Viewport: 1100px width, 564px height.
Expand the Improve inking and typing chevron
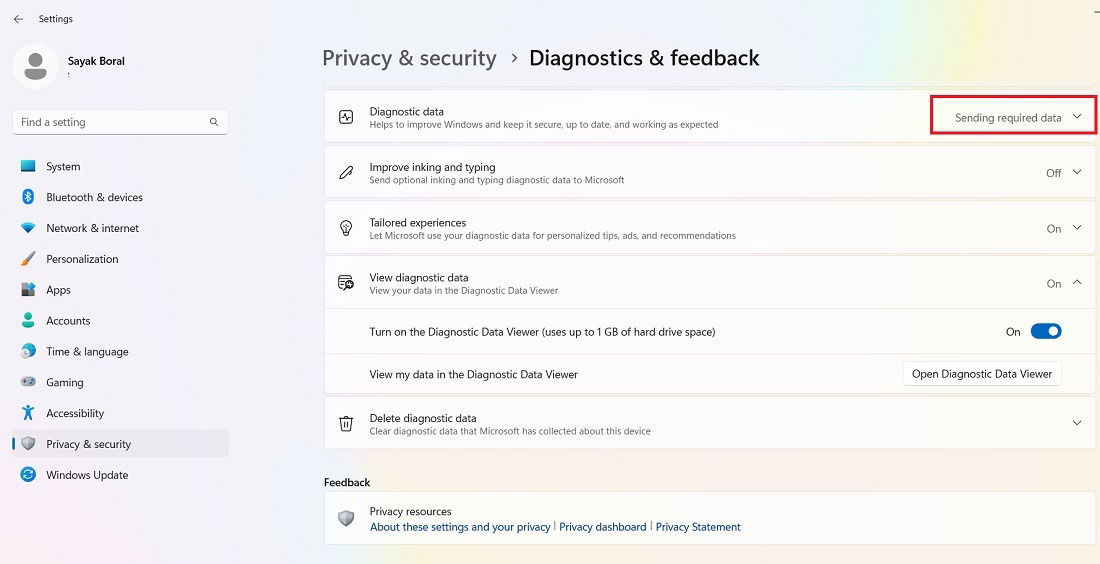click(x=1077, y=173)
